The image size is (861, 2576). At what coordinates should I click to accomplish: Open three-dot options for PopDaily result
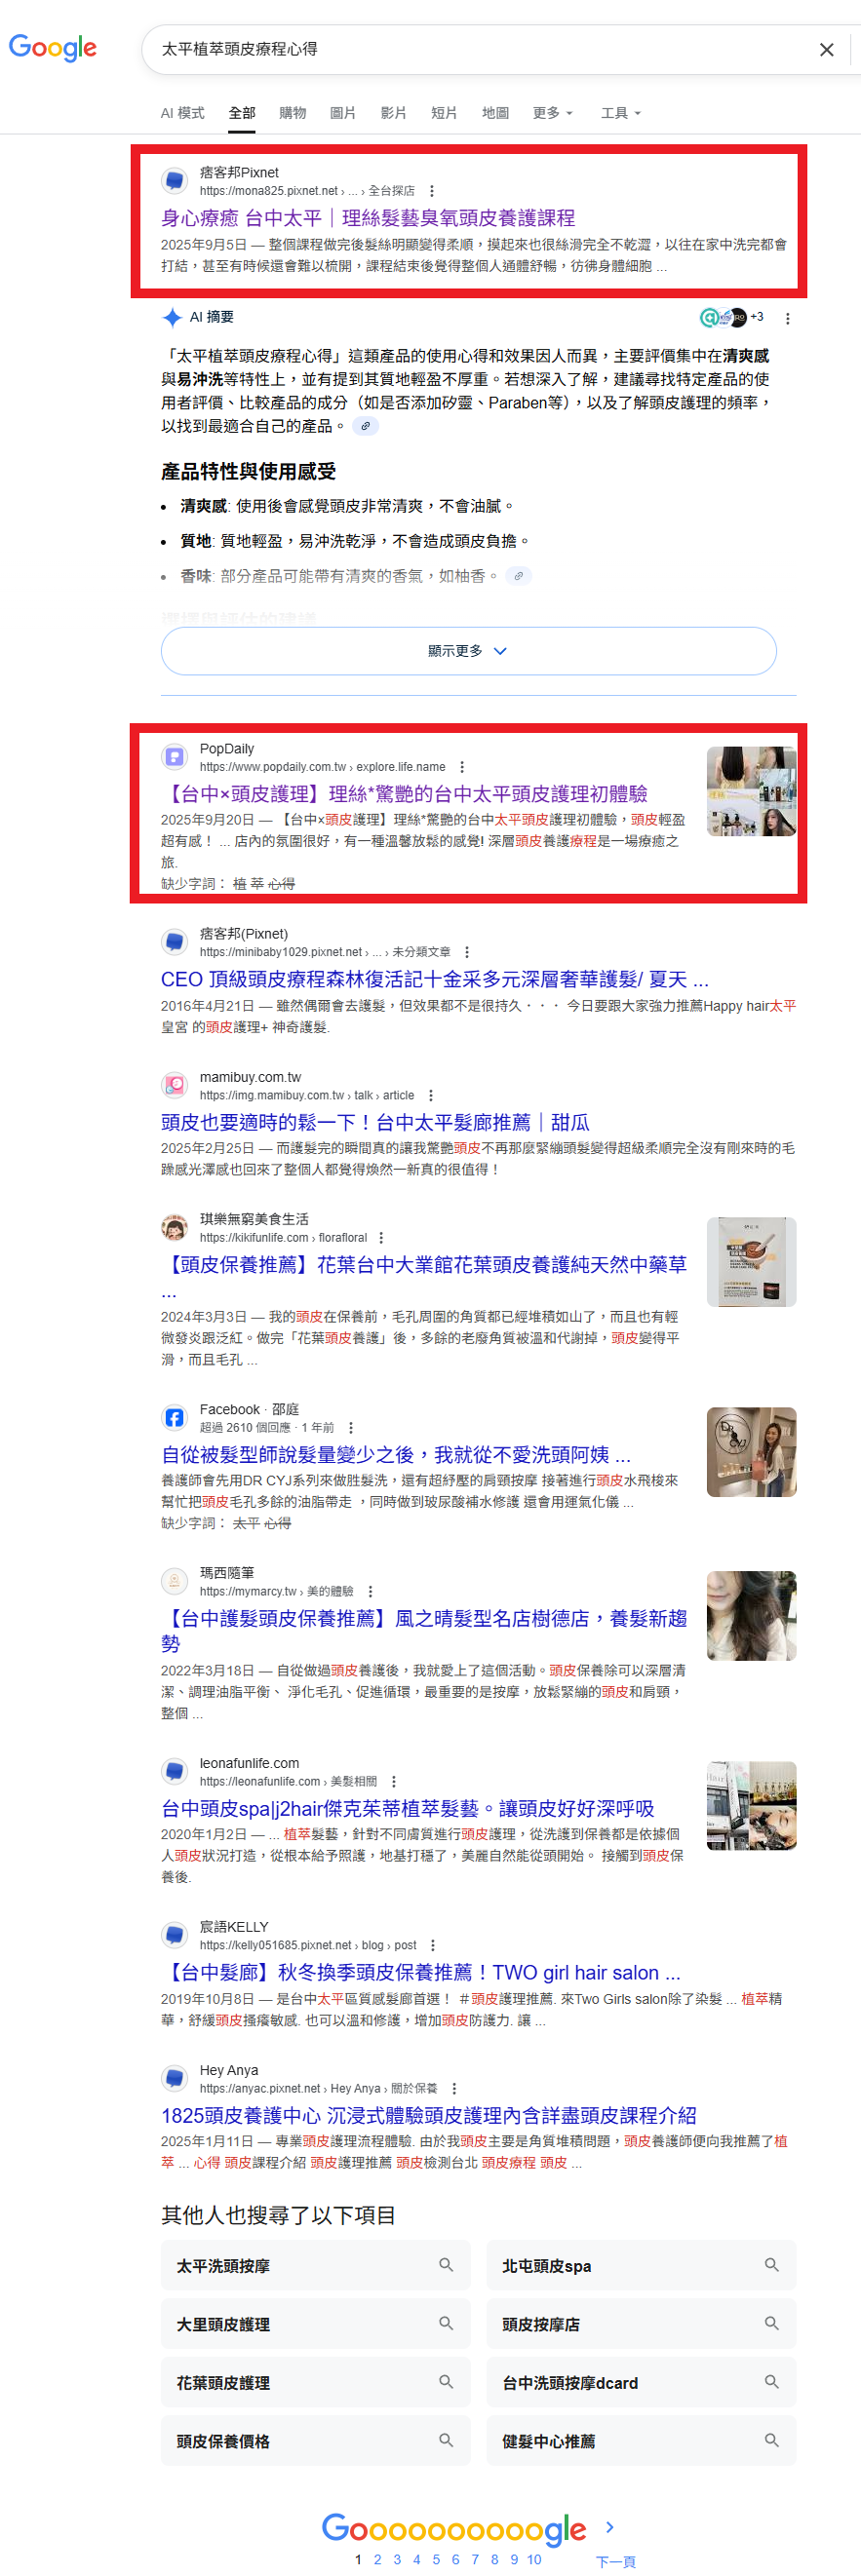461,767
